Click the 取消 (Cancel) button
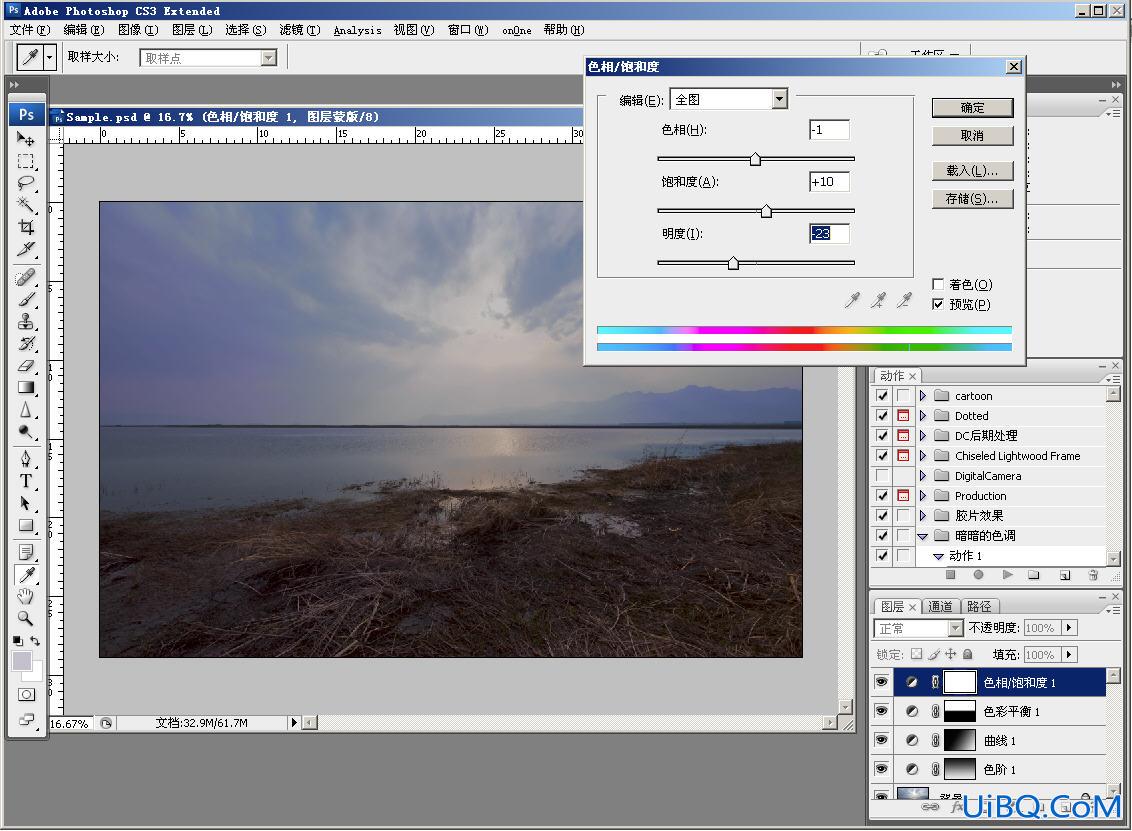The width and height of the screenshot is (1132, 831). (x=972, y=135)
